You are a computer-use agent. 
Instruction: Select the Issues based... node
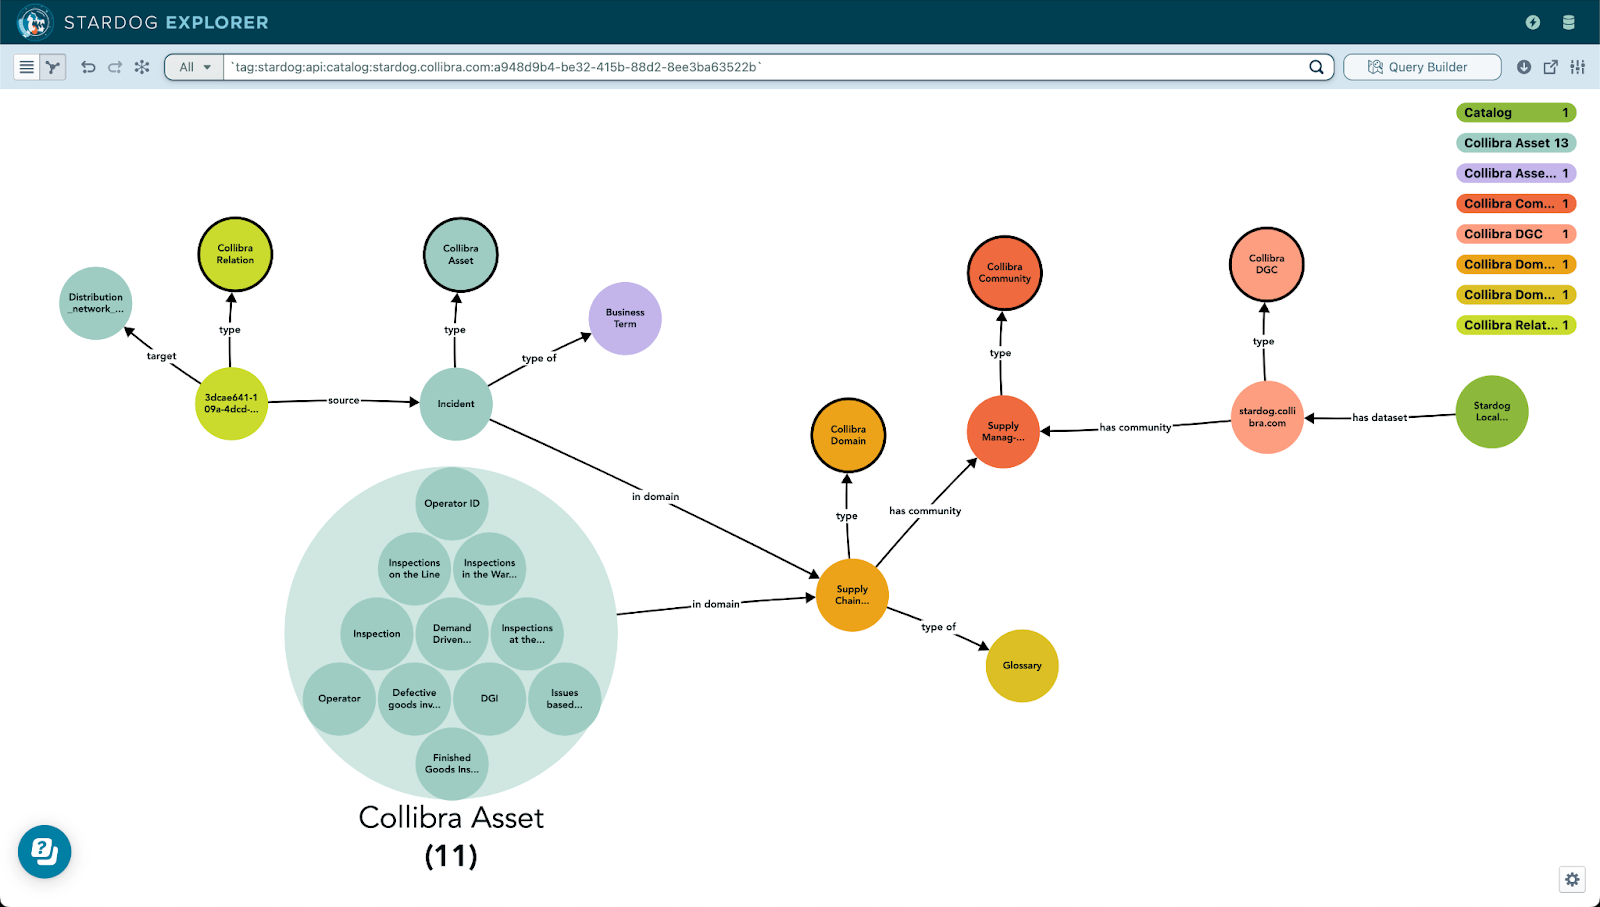[564, 699]
